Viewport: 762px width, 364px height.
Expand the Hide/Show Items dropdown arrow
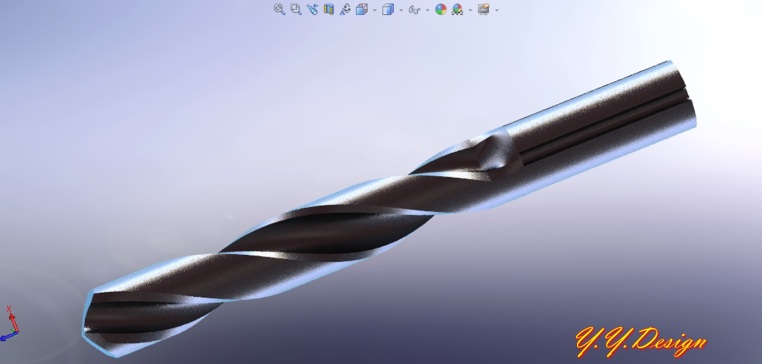pyautogui.click(x=427, y=10)
